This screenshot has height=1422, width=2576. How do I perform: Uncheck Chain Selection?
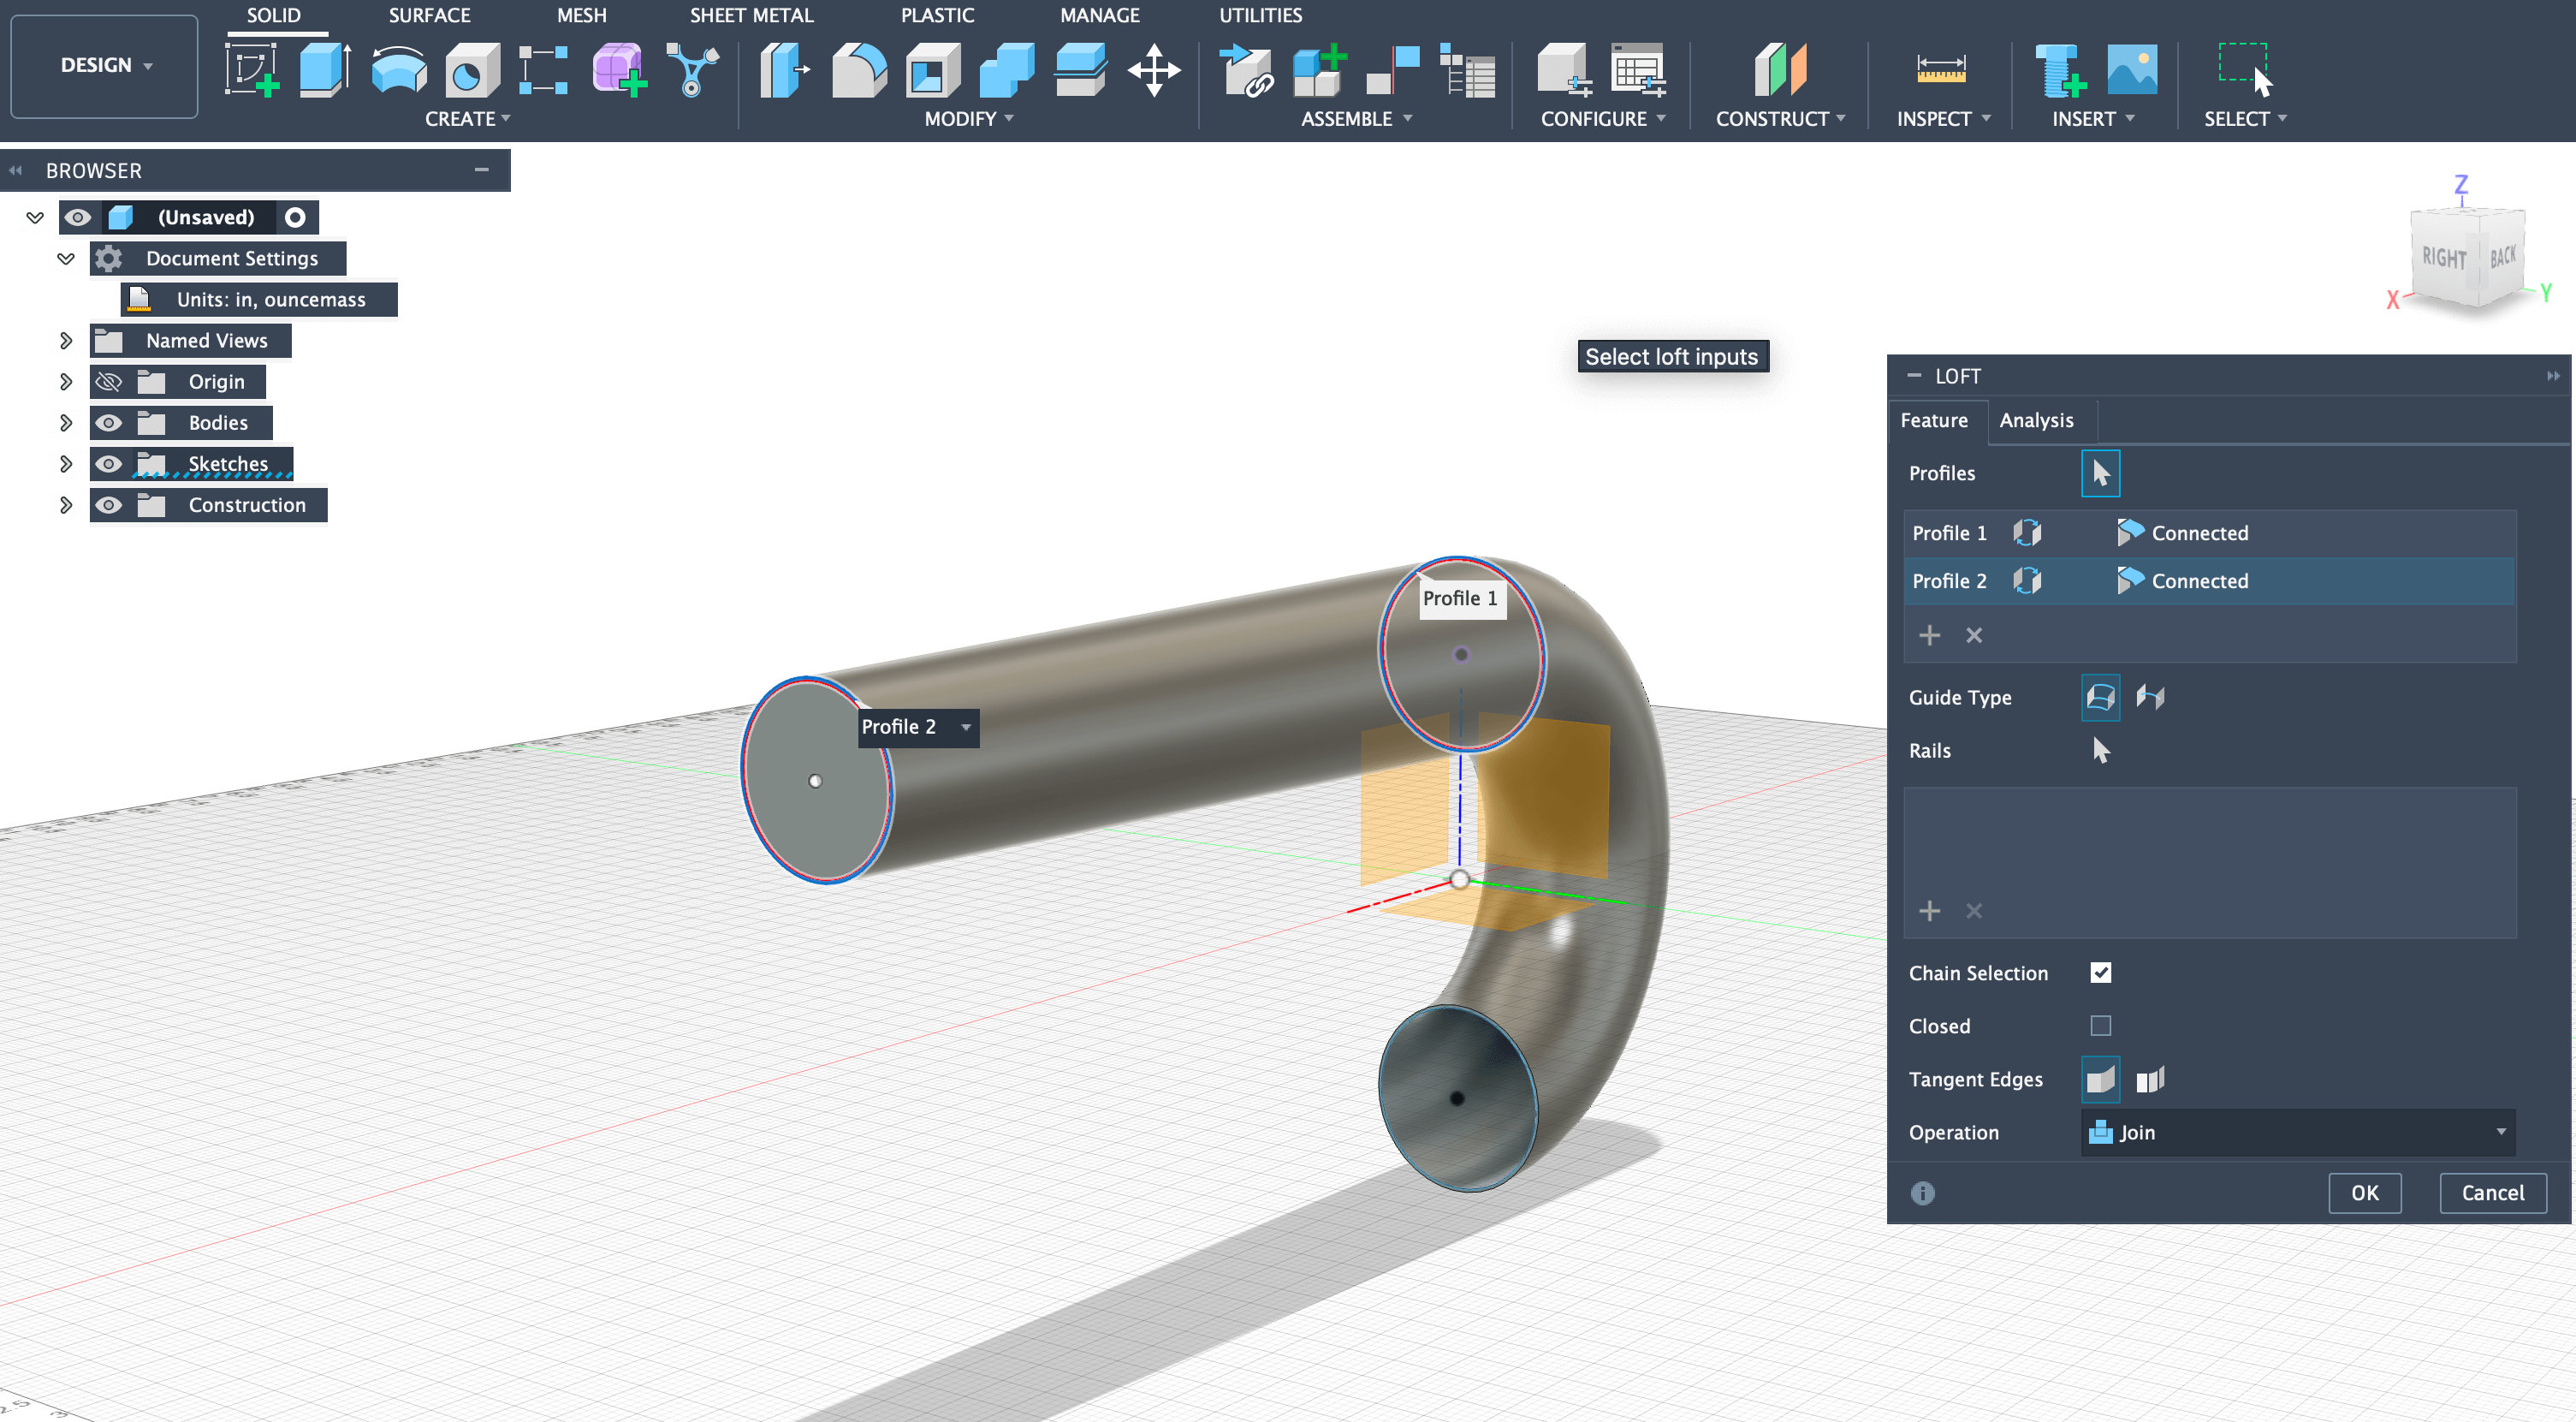pyautogui.click(x=2102, y=972)
